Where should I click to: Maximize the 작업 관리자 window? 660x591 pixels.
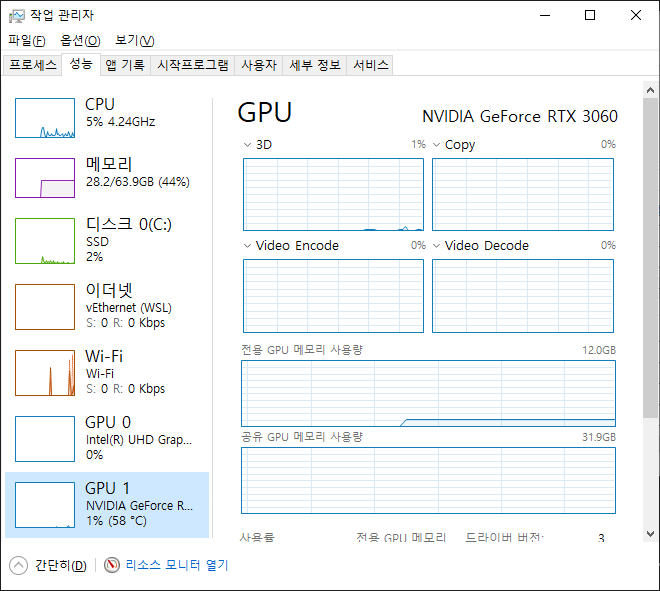(x=590, y=16)
